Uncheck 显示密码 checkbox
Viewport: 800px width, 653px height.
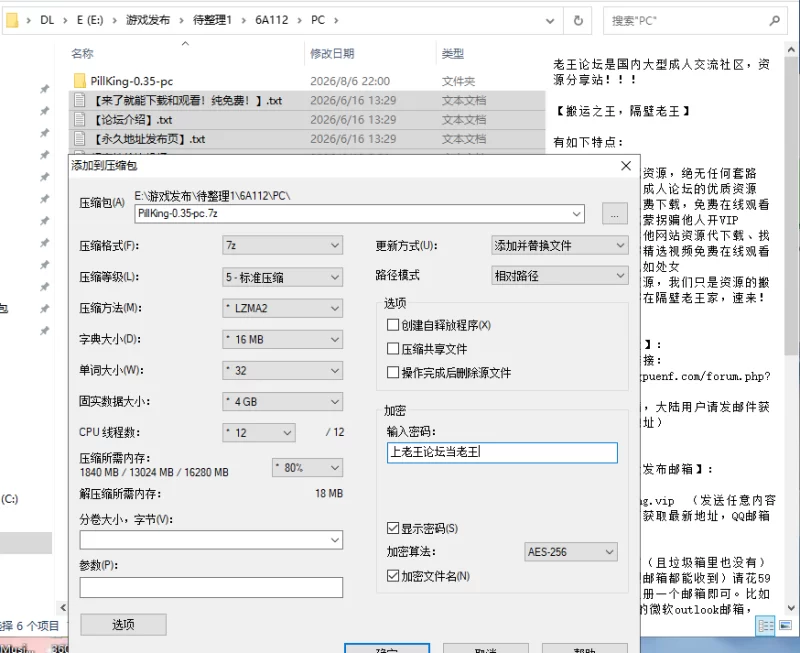(x=393, y=528)
